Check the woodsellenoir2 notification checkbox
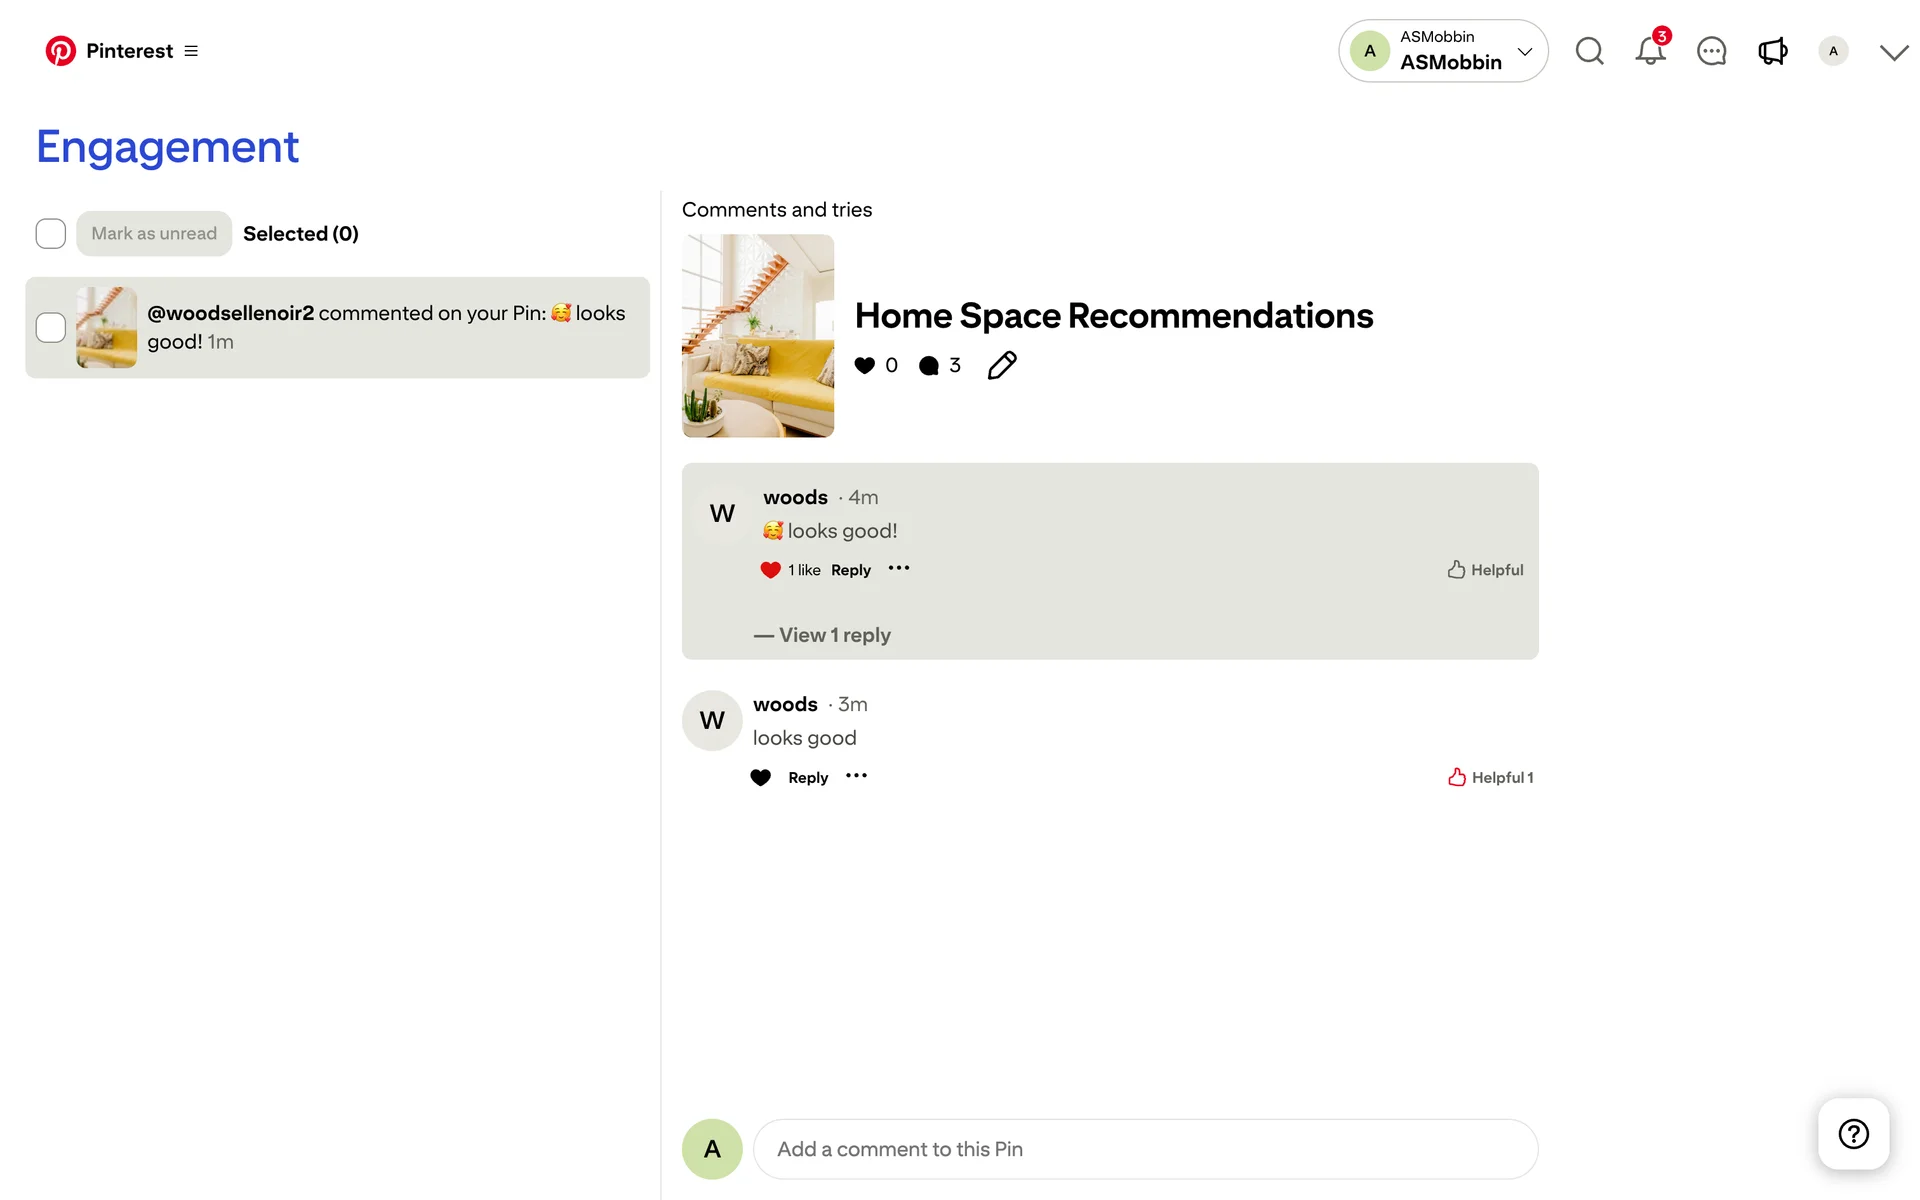The image size is (1920, 1200). pyautogui.click(x=51, y=327)
